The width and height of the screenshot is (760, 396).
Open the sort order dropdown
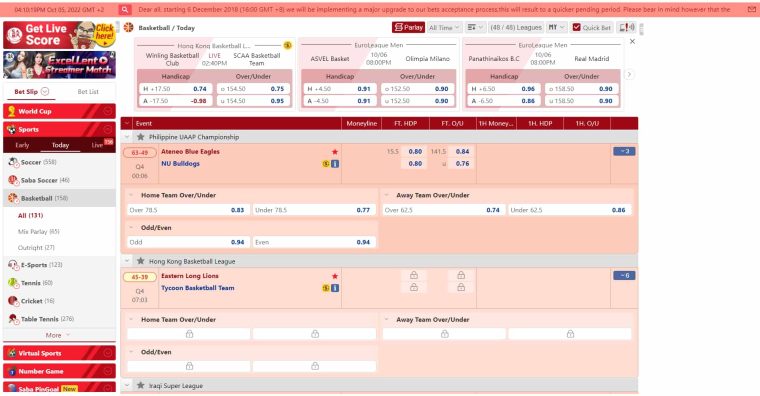[x=475, y=28]
